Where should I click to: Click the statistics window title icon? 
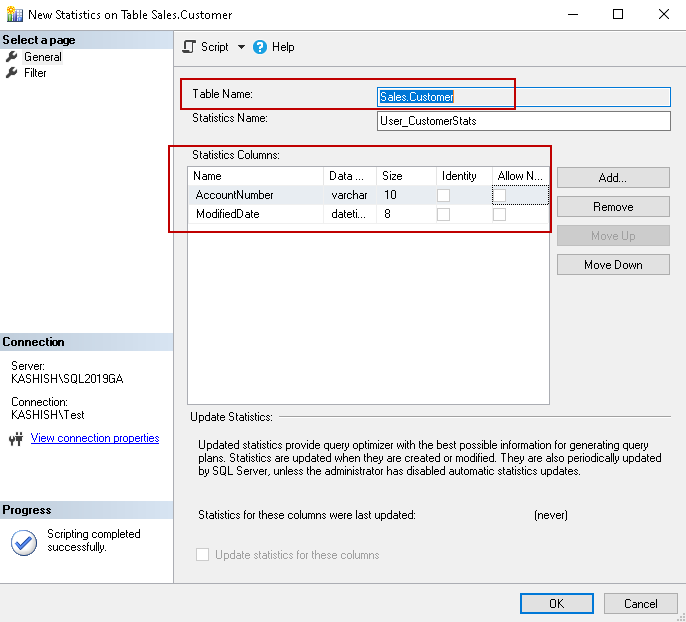[14, 14]
